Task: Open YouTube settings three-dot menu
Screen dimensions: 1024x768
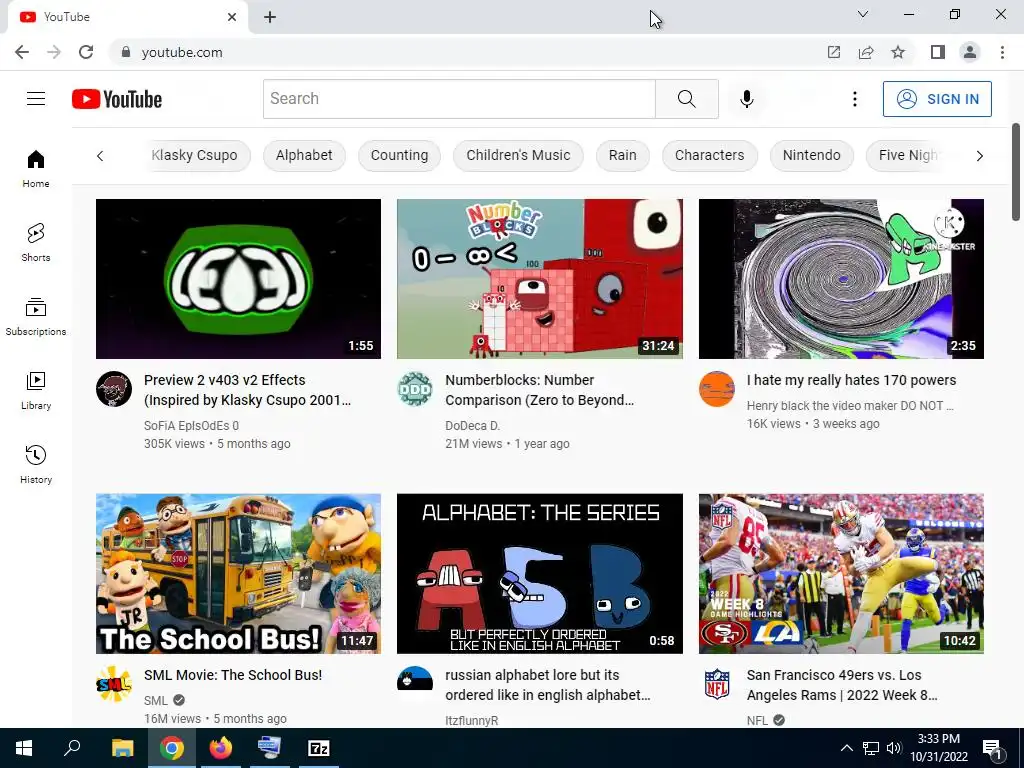Action: pos(854,99)
